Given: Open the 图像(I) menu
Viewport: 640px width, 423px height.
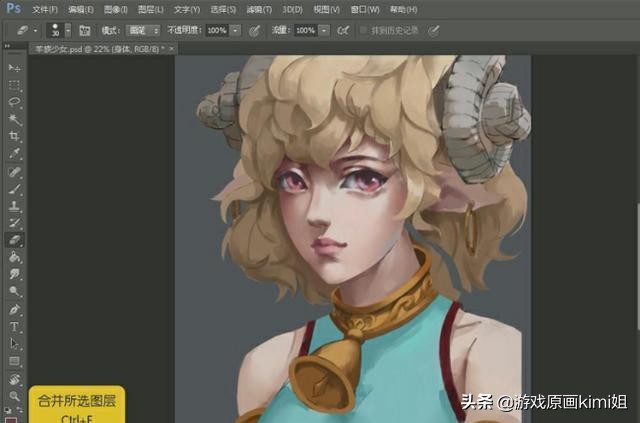Looking at the screenshot, I should (116, 9).
